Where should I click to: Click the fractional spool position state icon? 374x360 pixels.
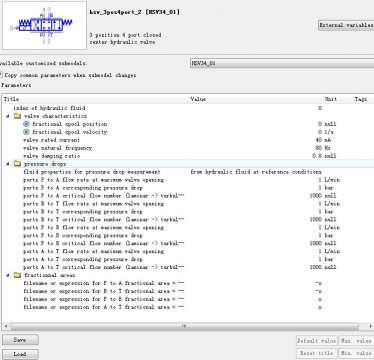pos(27,124)
